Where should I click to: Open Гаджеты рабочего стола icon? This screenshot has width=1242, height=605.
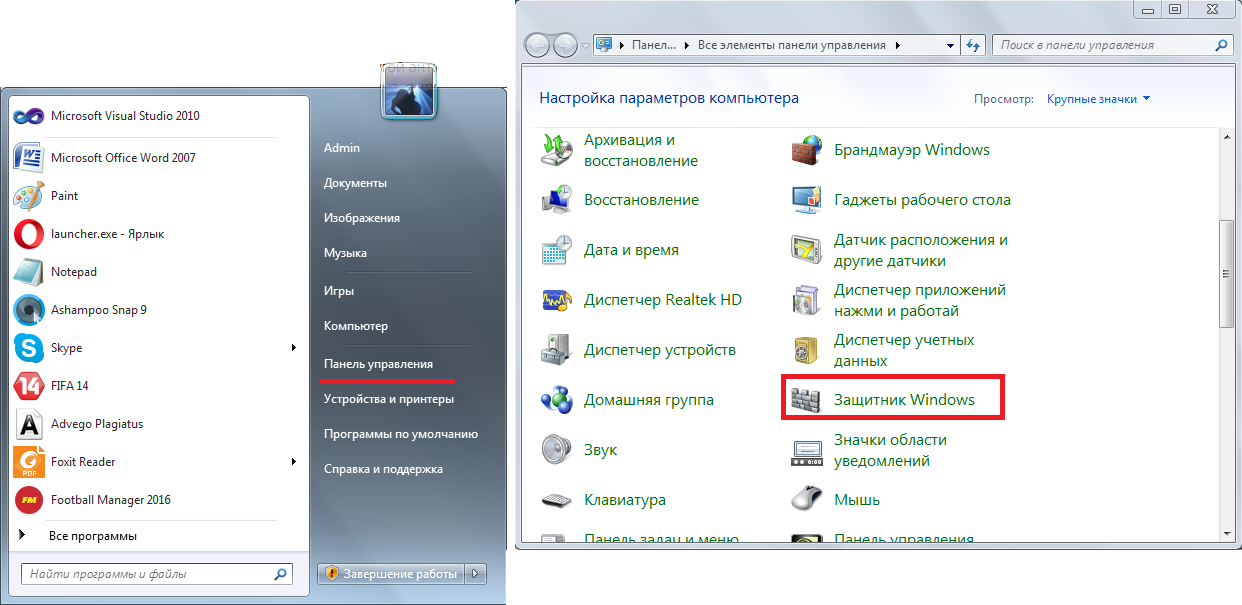coord(807,200)
